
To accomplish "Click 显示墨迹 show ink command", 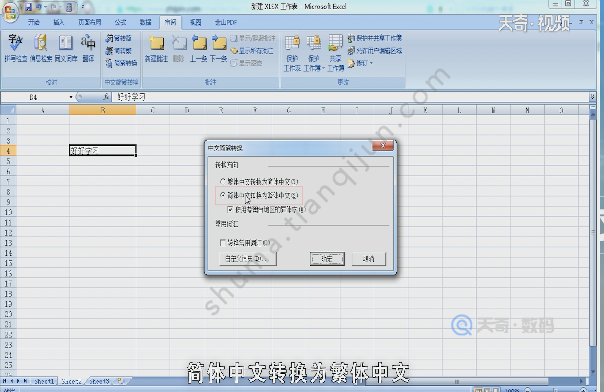I will click(247, 63).
